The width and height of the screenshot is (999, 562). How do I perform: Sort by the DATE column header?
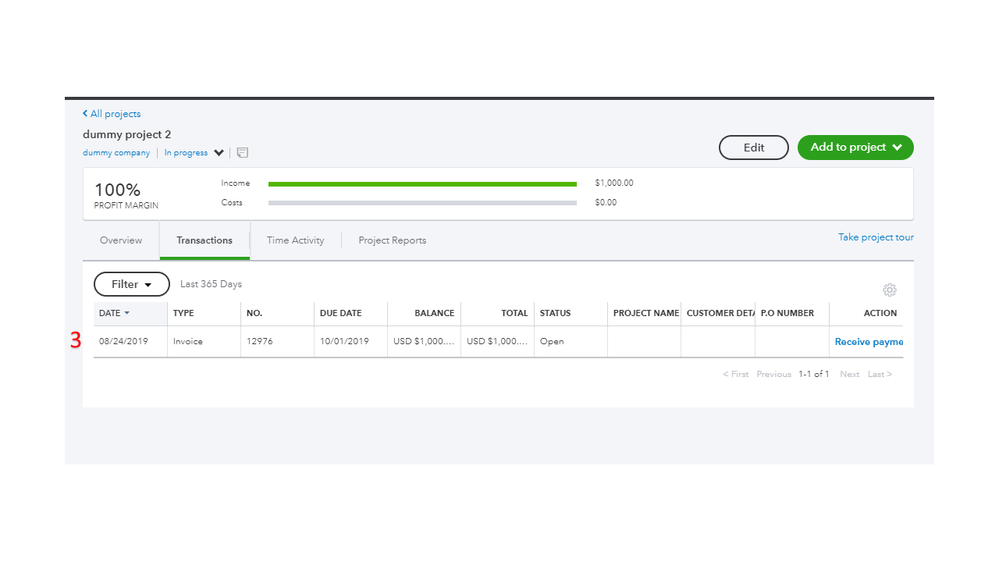point(130,313)
